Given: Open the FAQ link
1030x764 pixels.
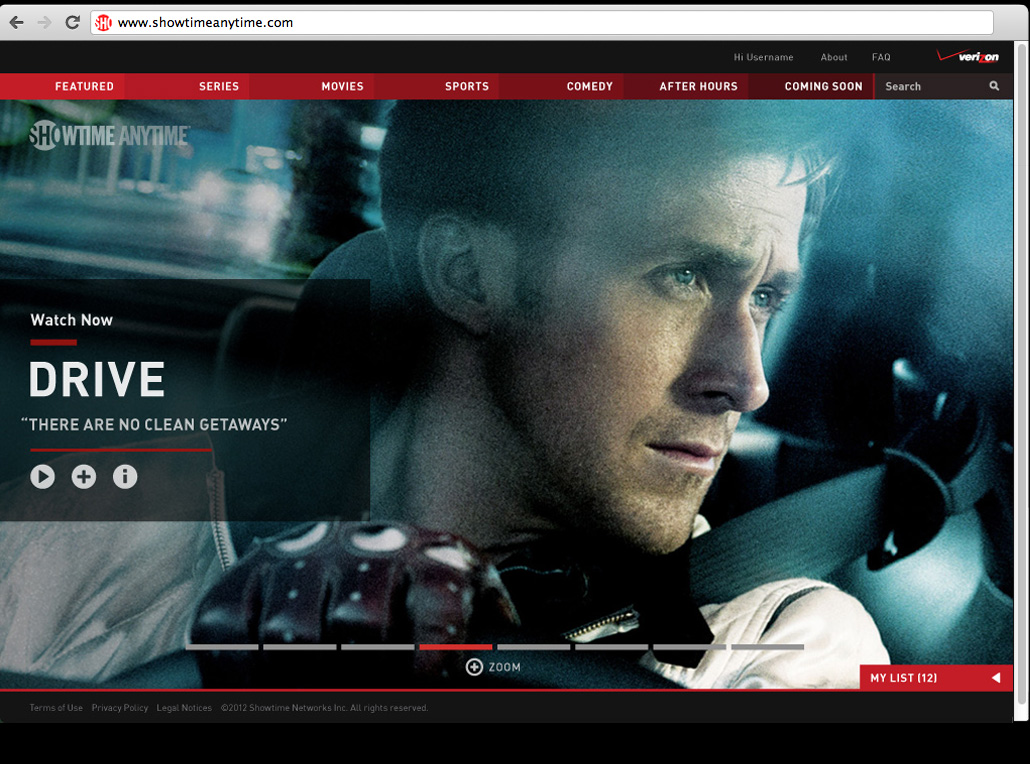Looking at the screenshot, I should coord(881,57).
